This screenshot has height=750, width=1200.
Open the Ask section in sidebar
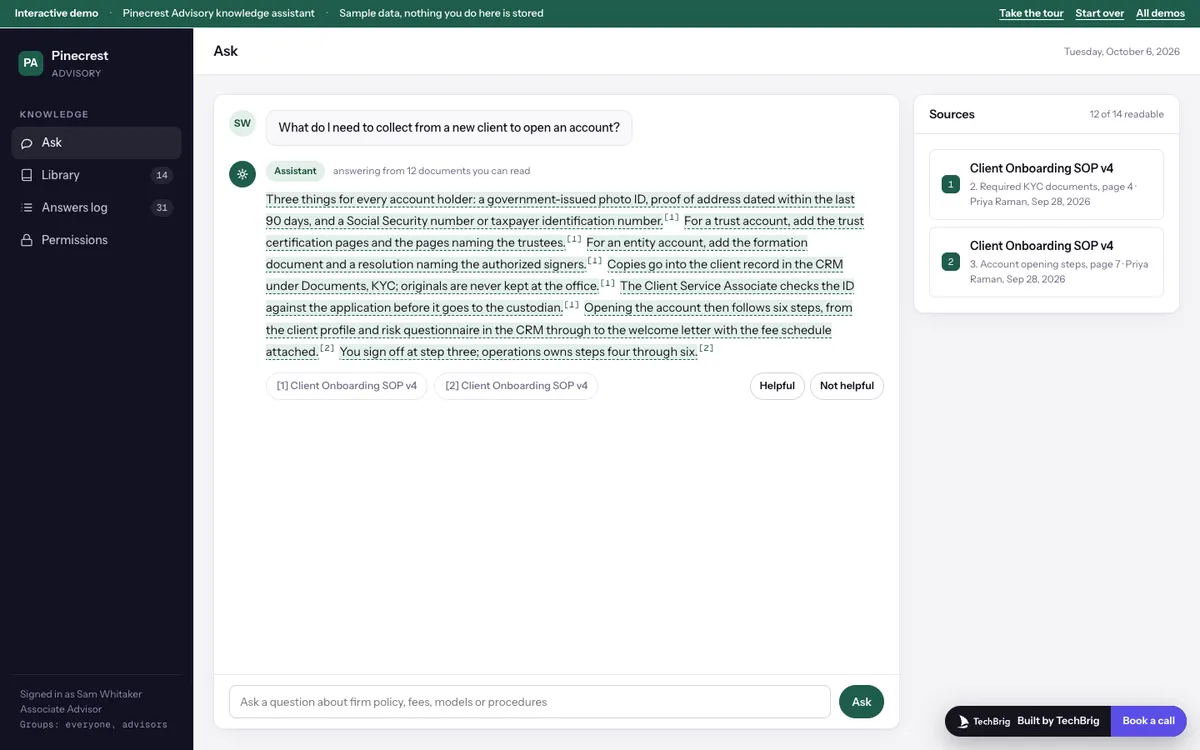point(96,143)
